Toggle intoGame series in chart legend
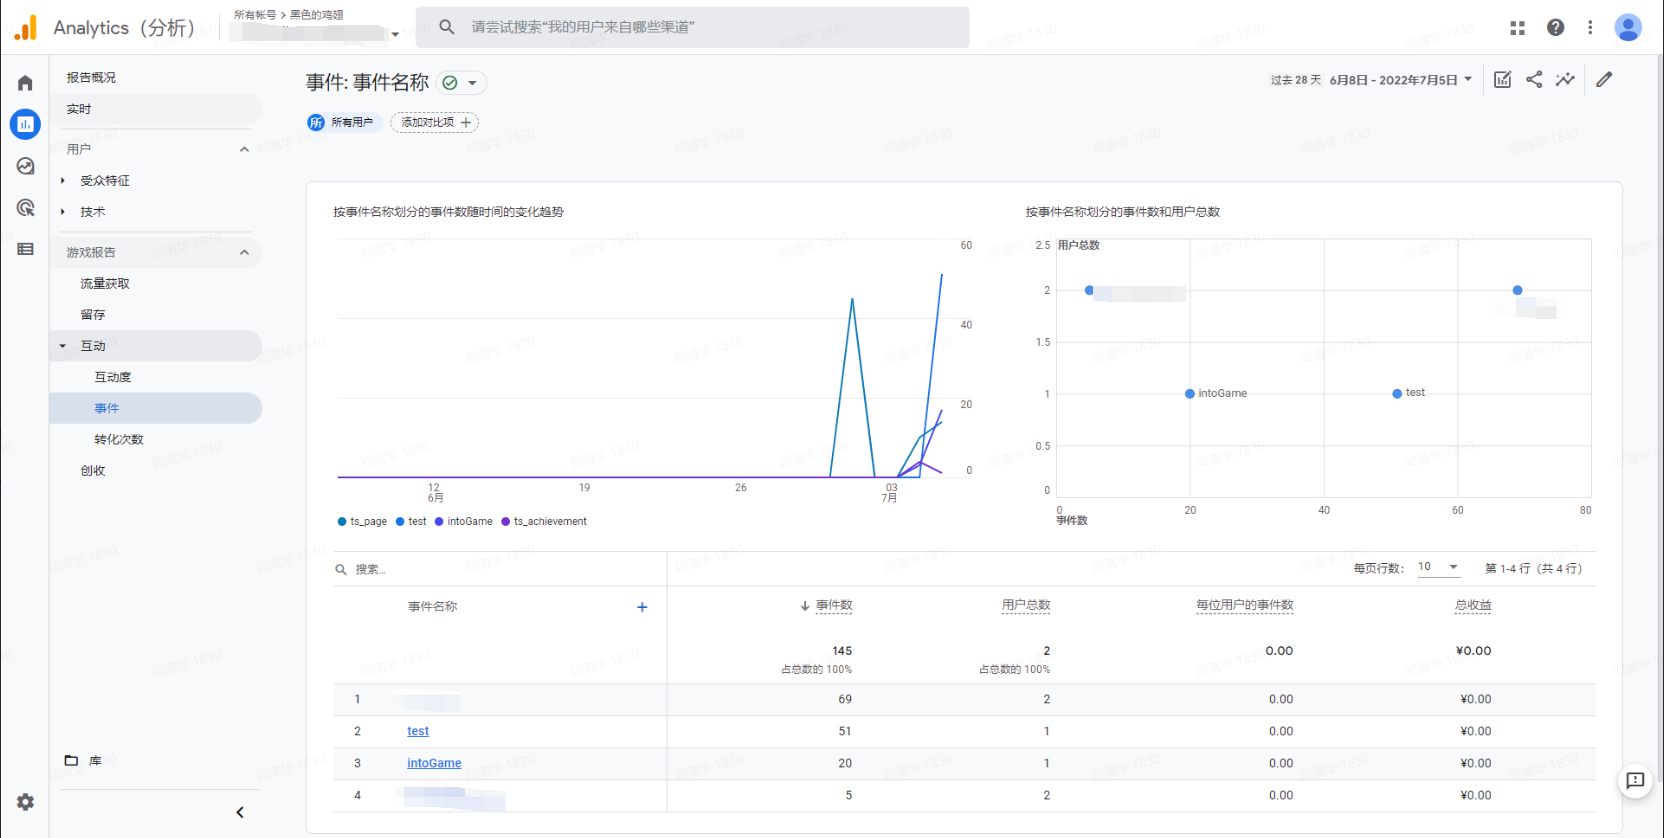 click(463, 521)
